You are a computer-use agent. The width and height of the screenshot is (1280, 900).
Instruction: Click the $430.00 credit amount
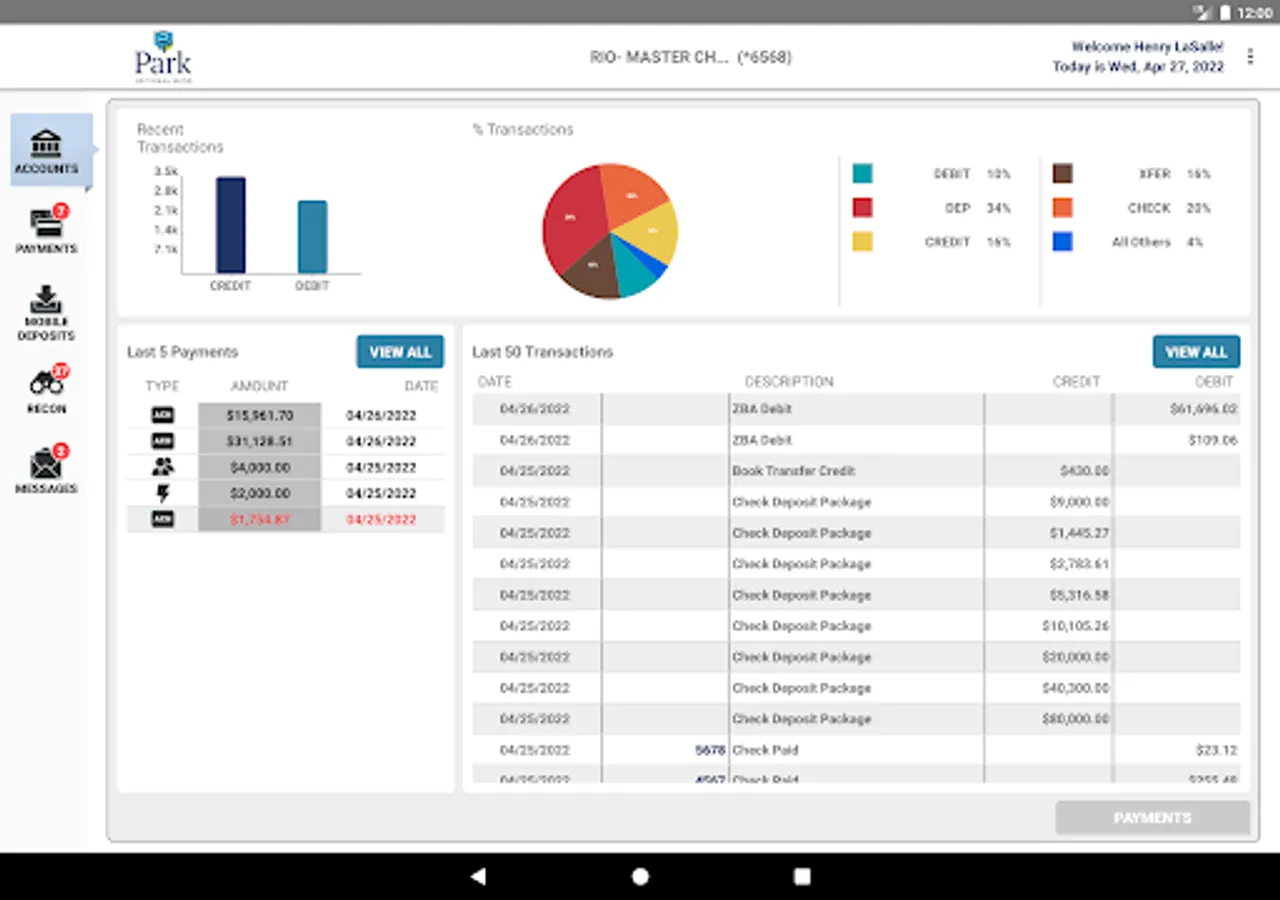[1084, 471]
